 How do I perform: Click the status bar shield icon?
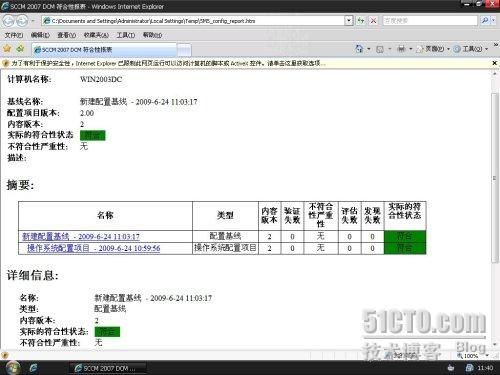4,355
